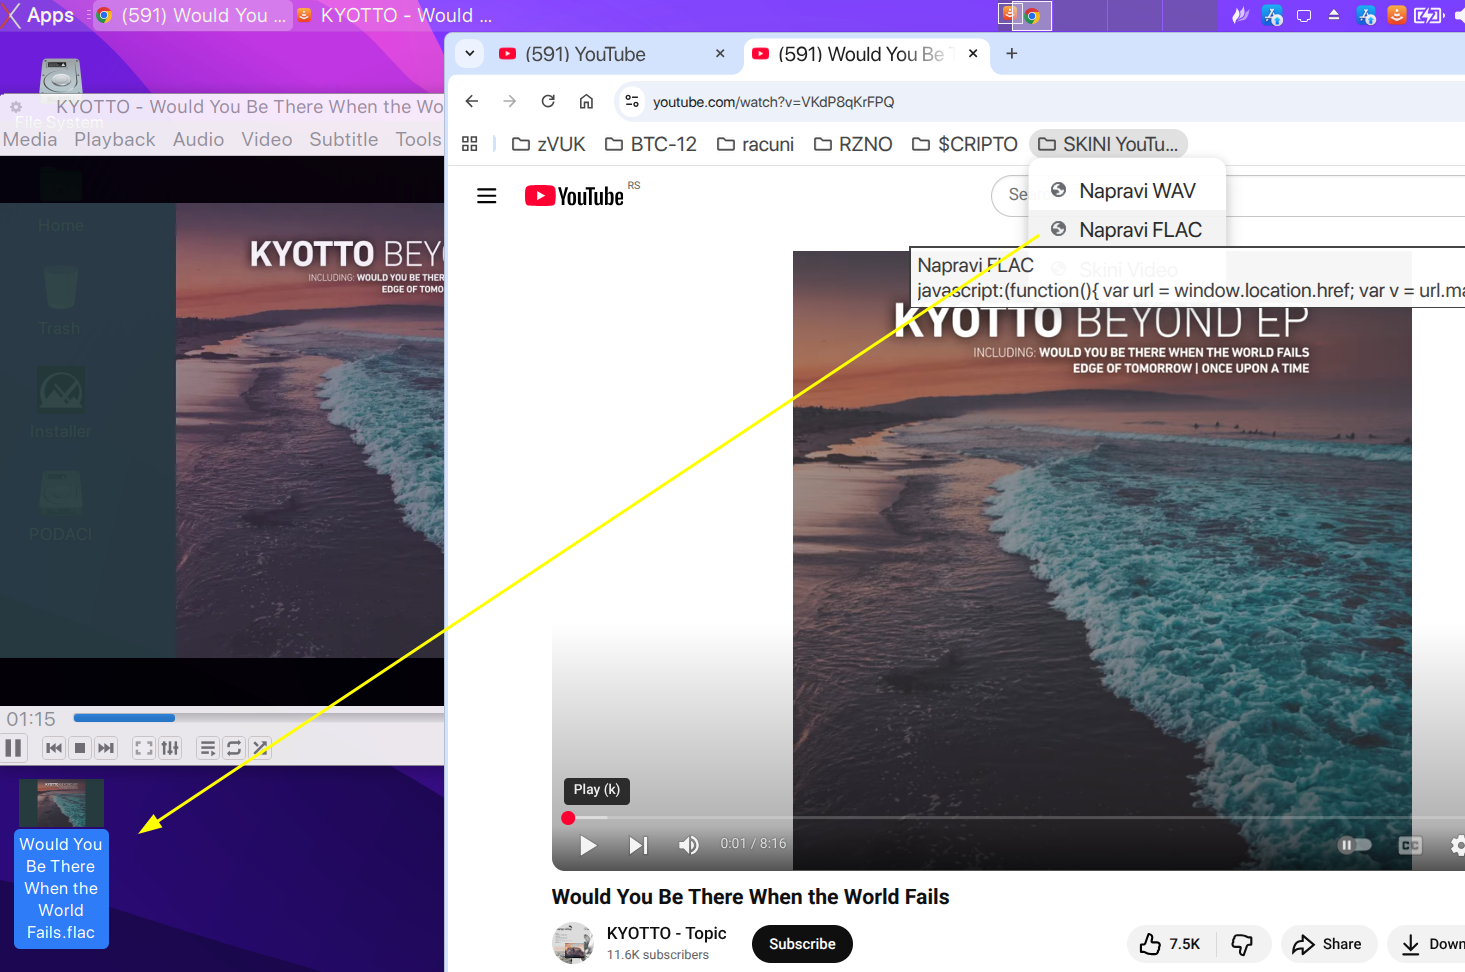Viewport: 1465px width, 972px height.
Task: Collapse the SKINI YouTu... bookmark folder
Action: [x=1108, y=144]
